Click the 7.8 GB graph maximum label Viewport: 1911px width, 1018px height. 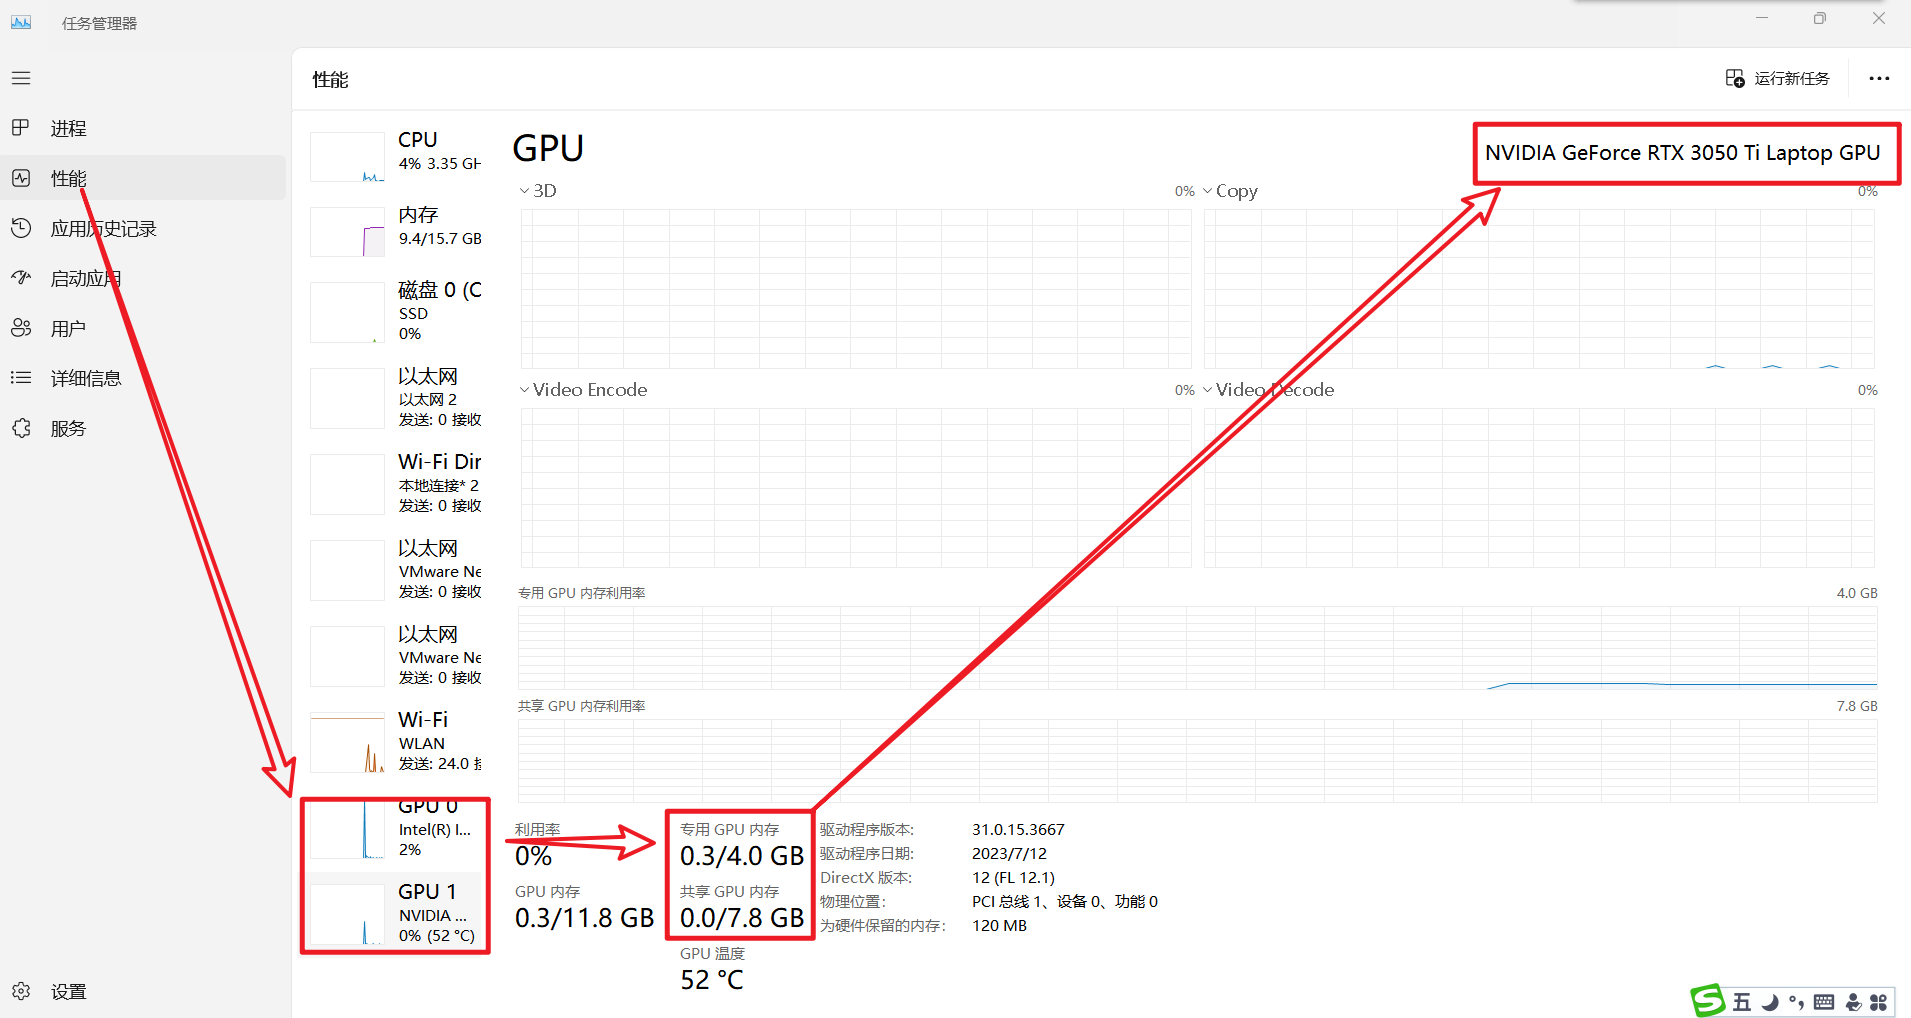1857,706
